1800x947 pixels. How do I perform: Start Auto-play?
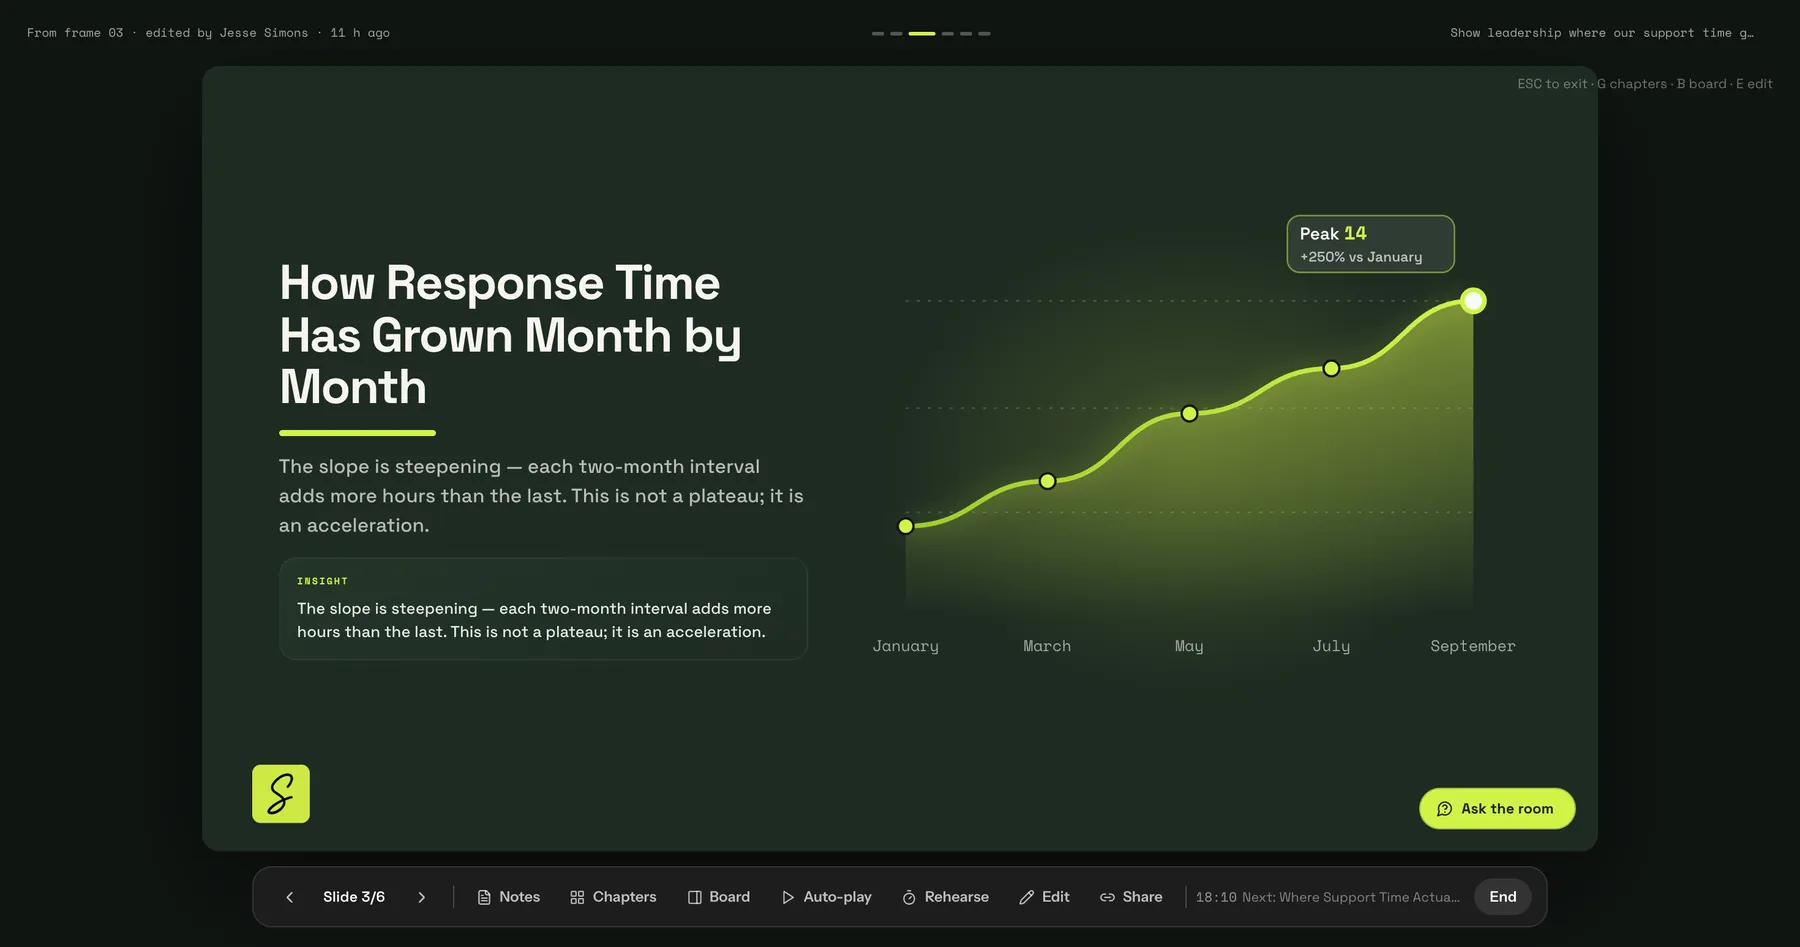827,897
